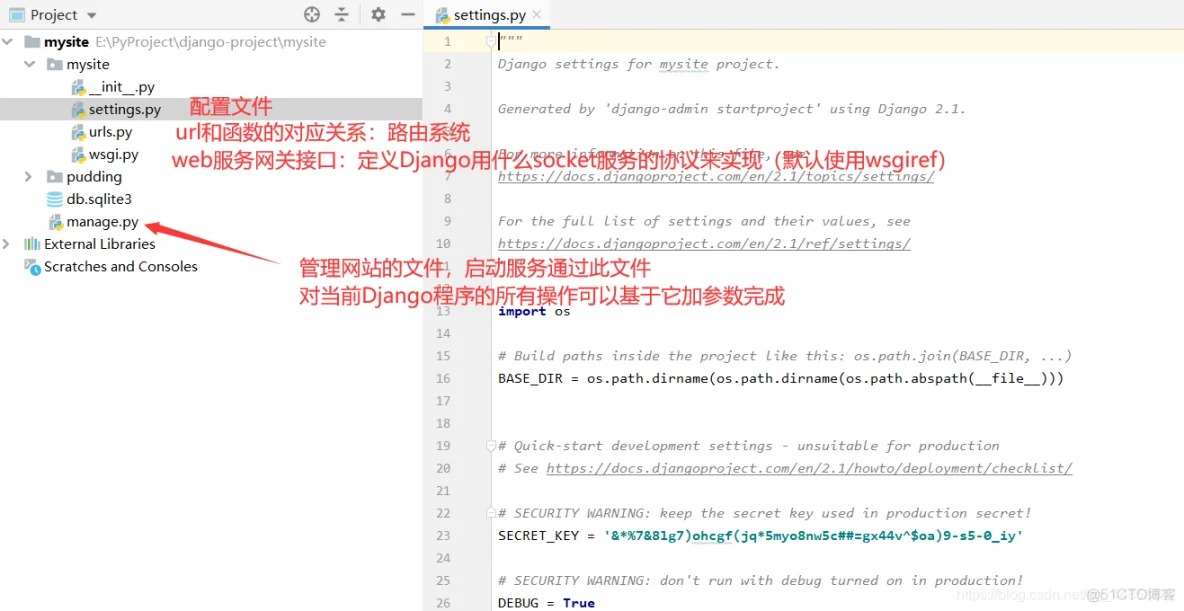Click the External Libraries bars icon

click(x=32, y=244)
